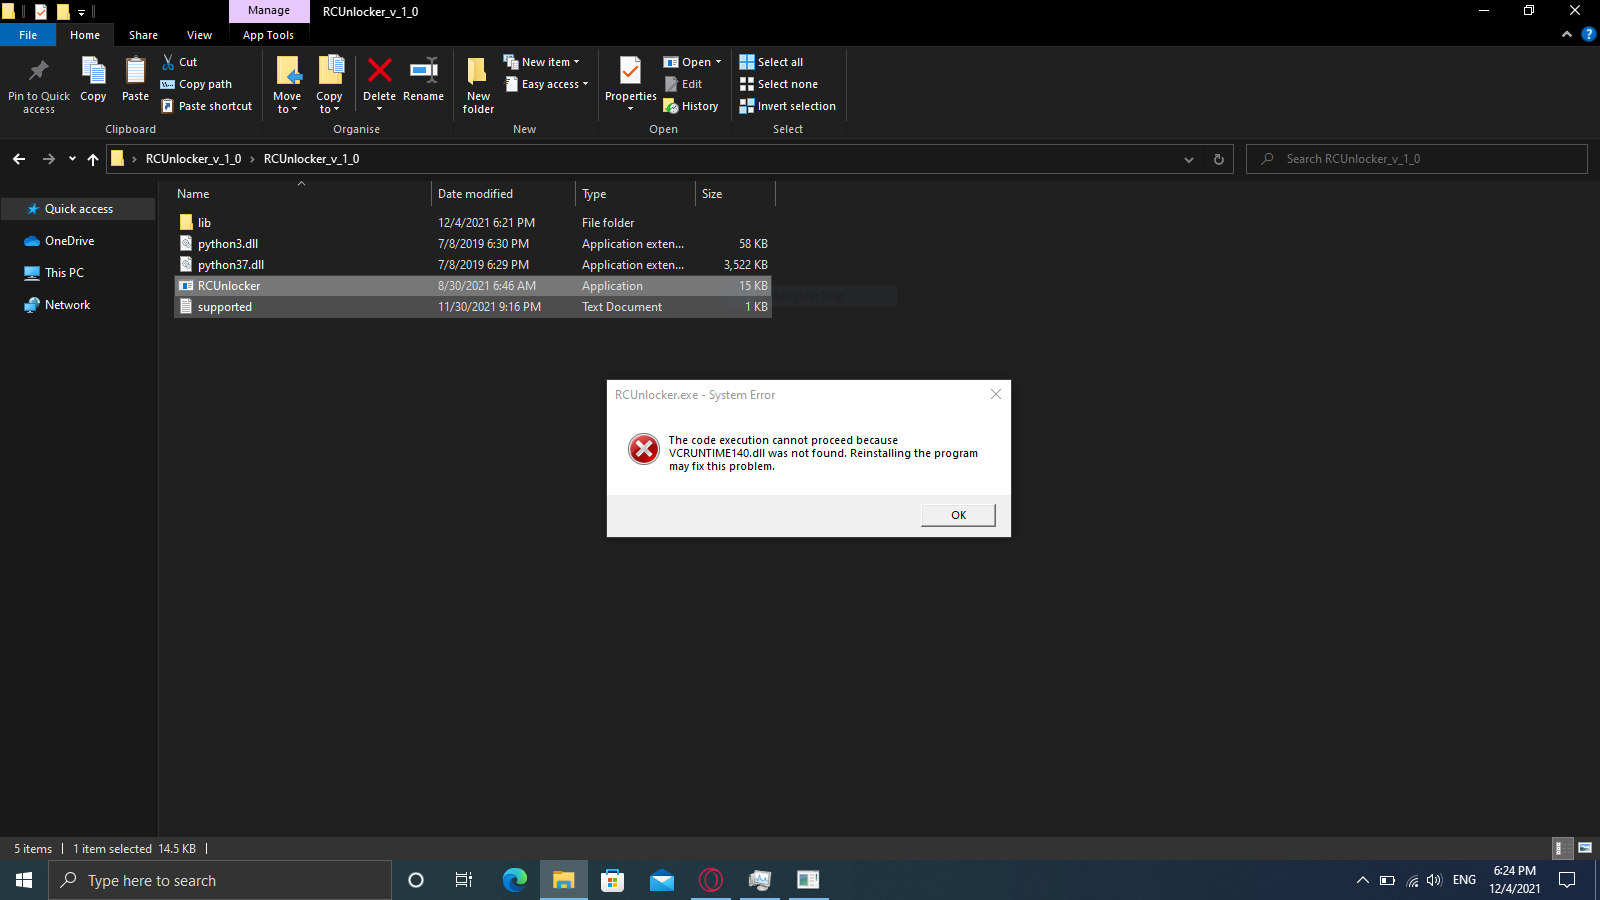Click Select all in ribbon
This screenshot has width=1600, height=900.
771,62
